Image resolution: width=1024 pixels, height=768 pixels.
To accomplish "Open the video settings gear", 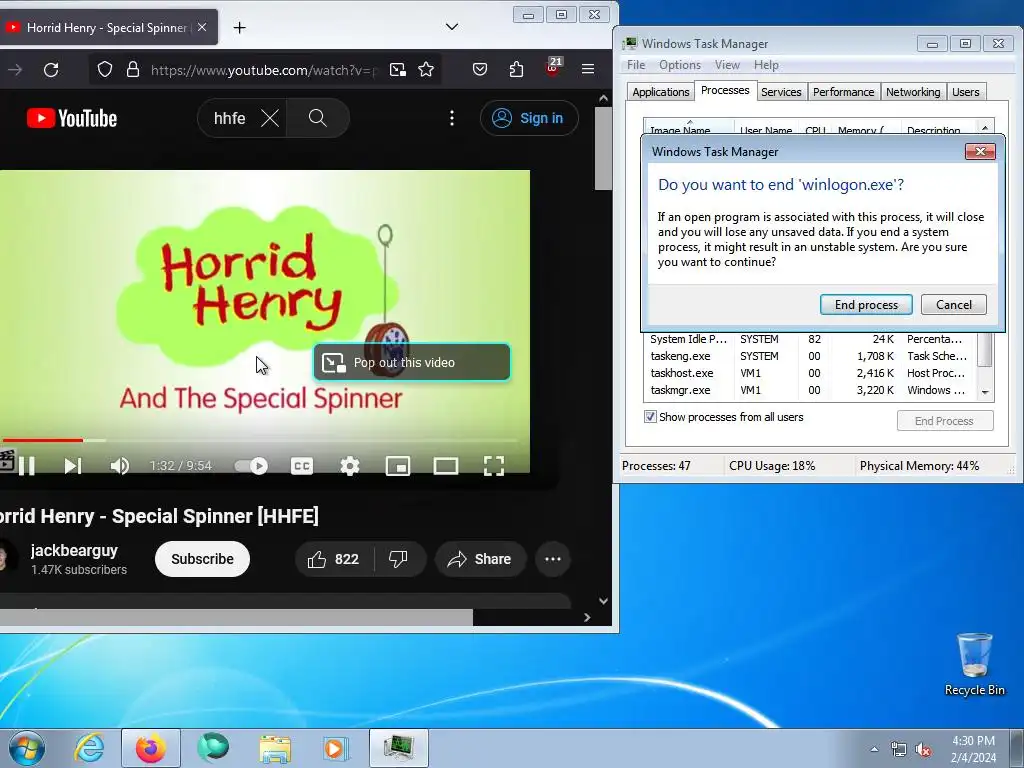I will [x=350, y=466].
